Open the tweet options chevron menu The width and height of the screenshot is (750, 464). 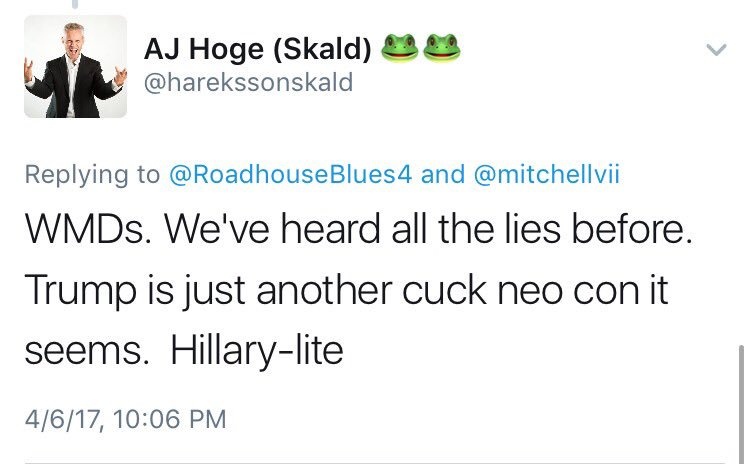tap(717, 49)
